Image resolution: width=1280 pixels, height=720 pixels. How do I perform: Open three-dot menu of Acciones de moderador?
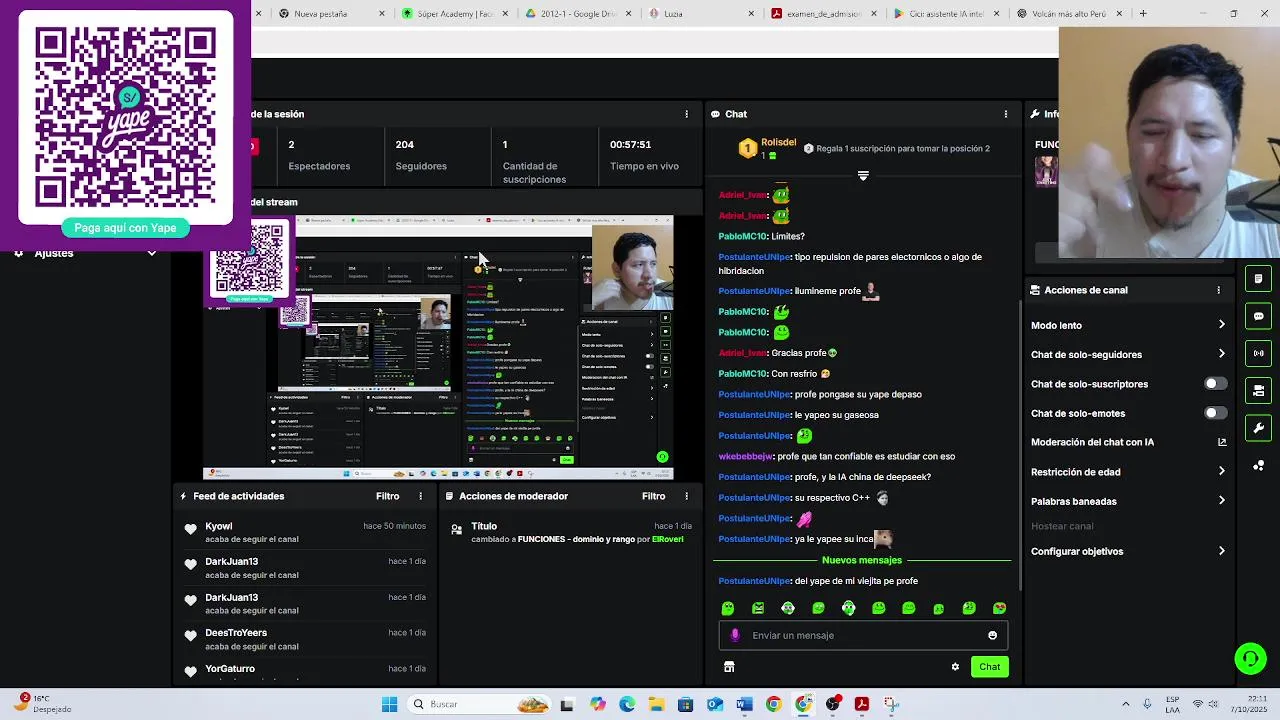tap(686, 496)
